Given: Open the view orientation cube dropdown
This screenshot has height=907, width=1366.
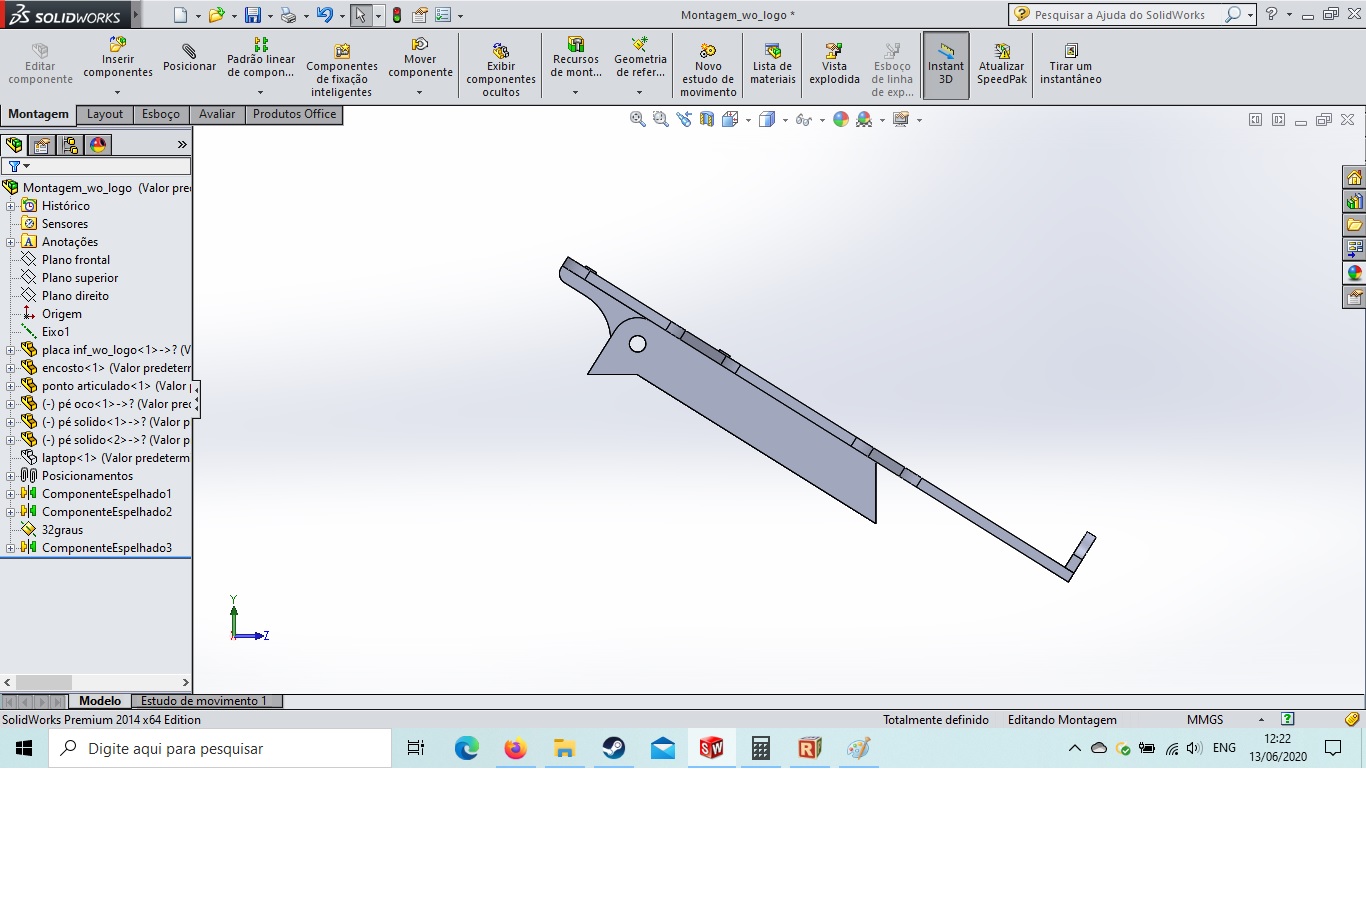Looking at the screenshot, I should [x=749, y=120].
